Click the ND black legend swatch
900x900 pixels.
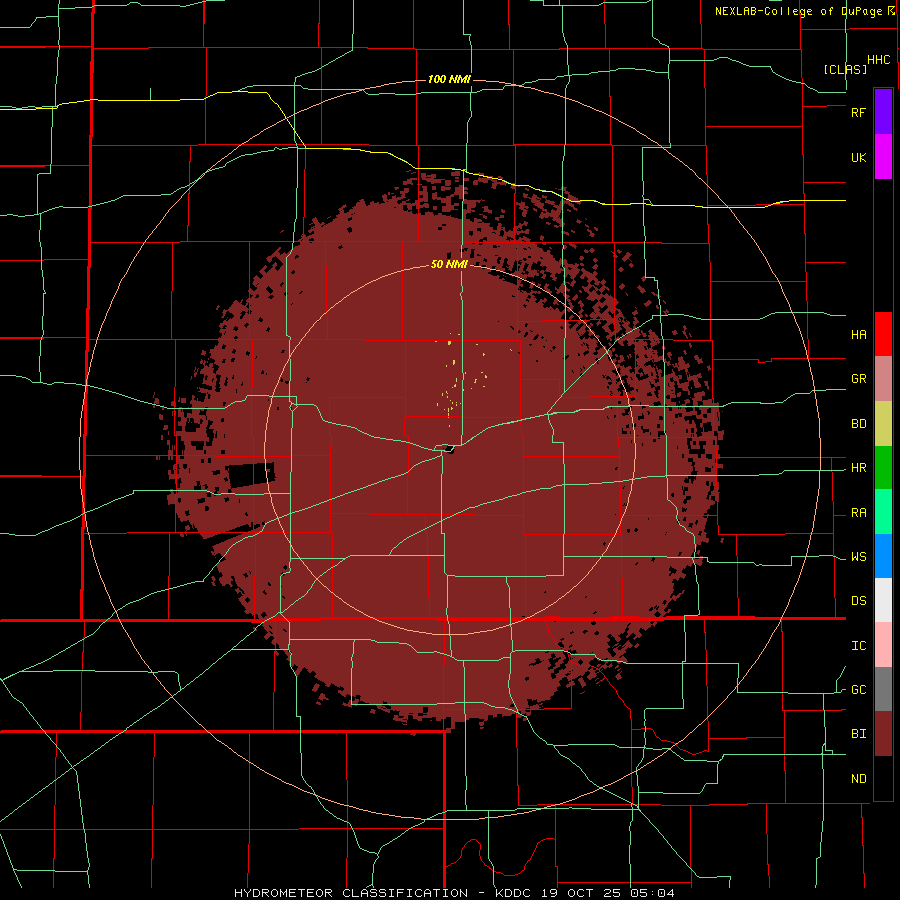883,778
